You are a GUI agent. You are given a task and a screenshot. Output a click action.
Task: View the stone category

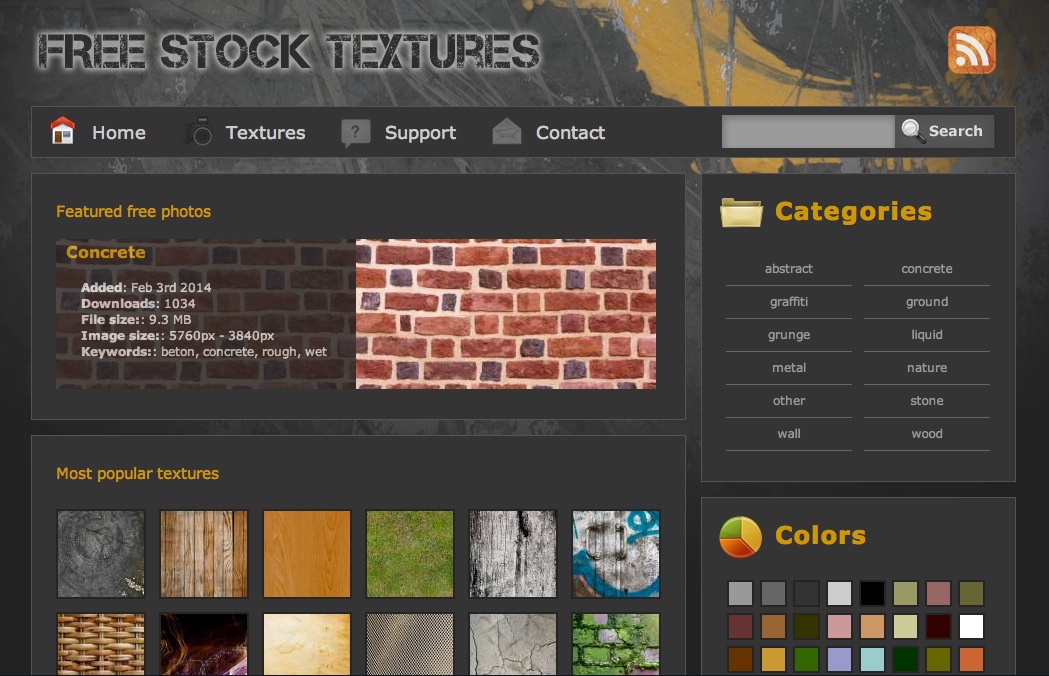point(927,400)
